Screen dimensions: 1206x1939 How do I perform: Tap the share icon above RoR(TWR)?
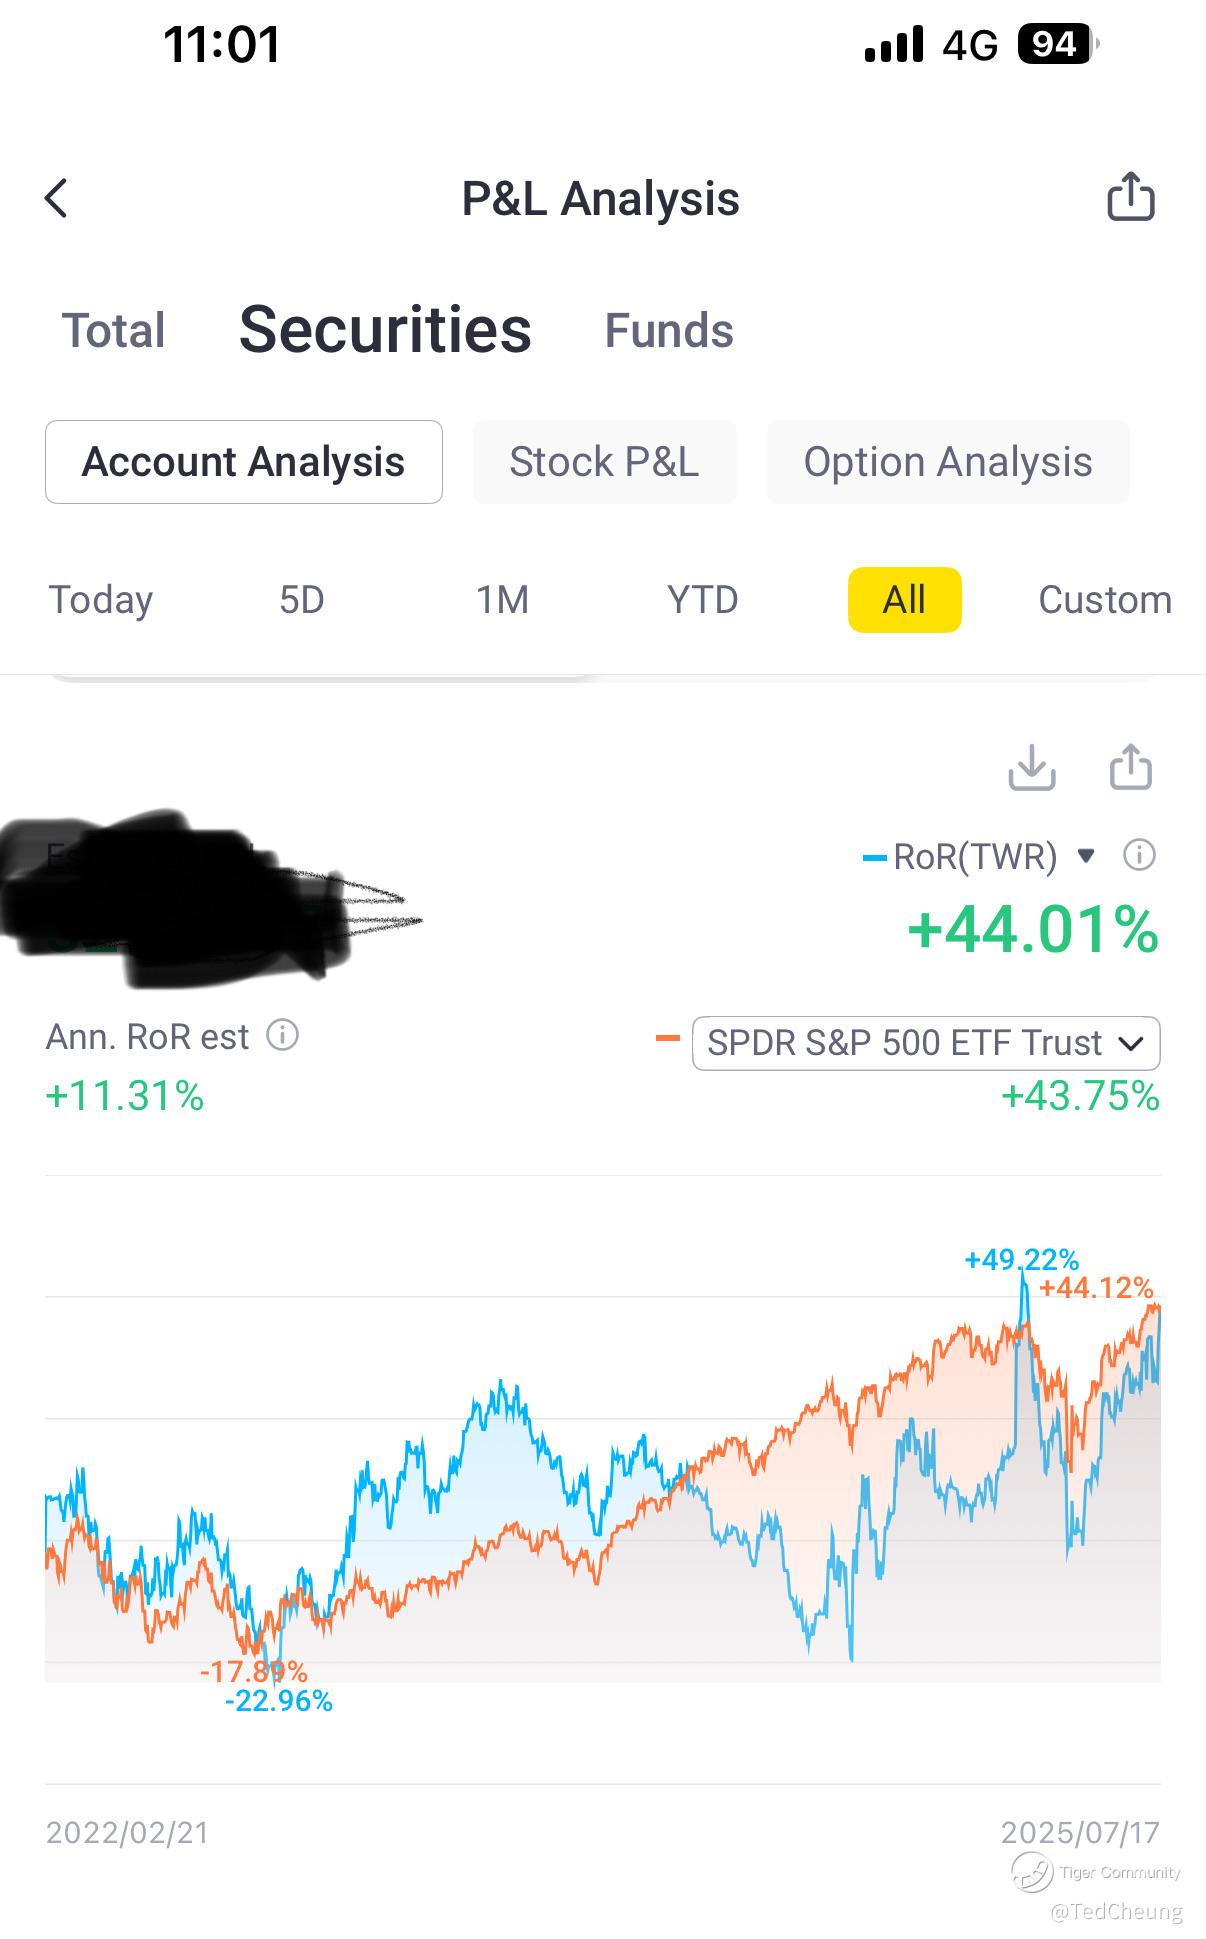click(1131, 768)
